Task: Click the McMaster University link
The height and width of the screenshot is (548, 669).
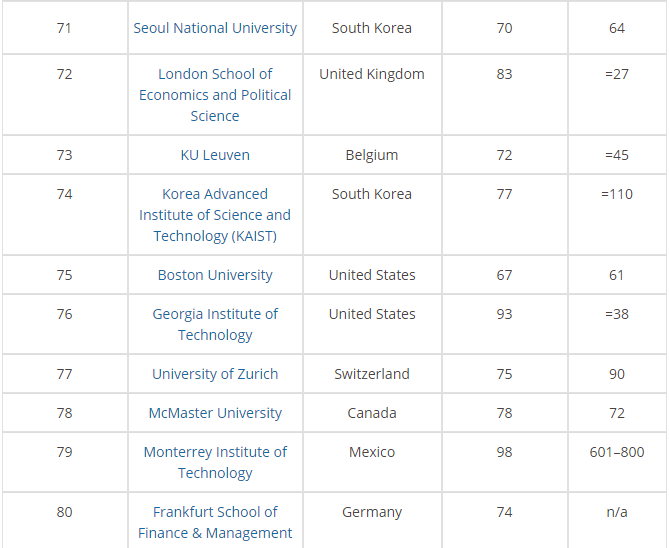Action: pyautogui.click(x=215, y=413)
